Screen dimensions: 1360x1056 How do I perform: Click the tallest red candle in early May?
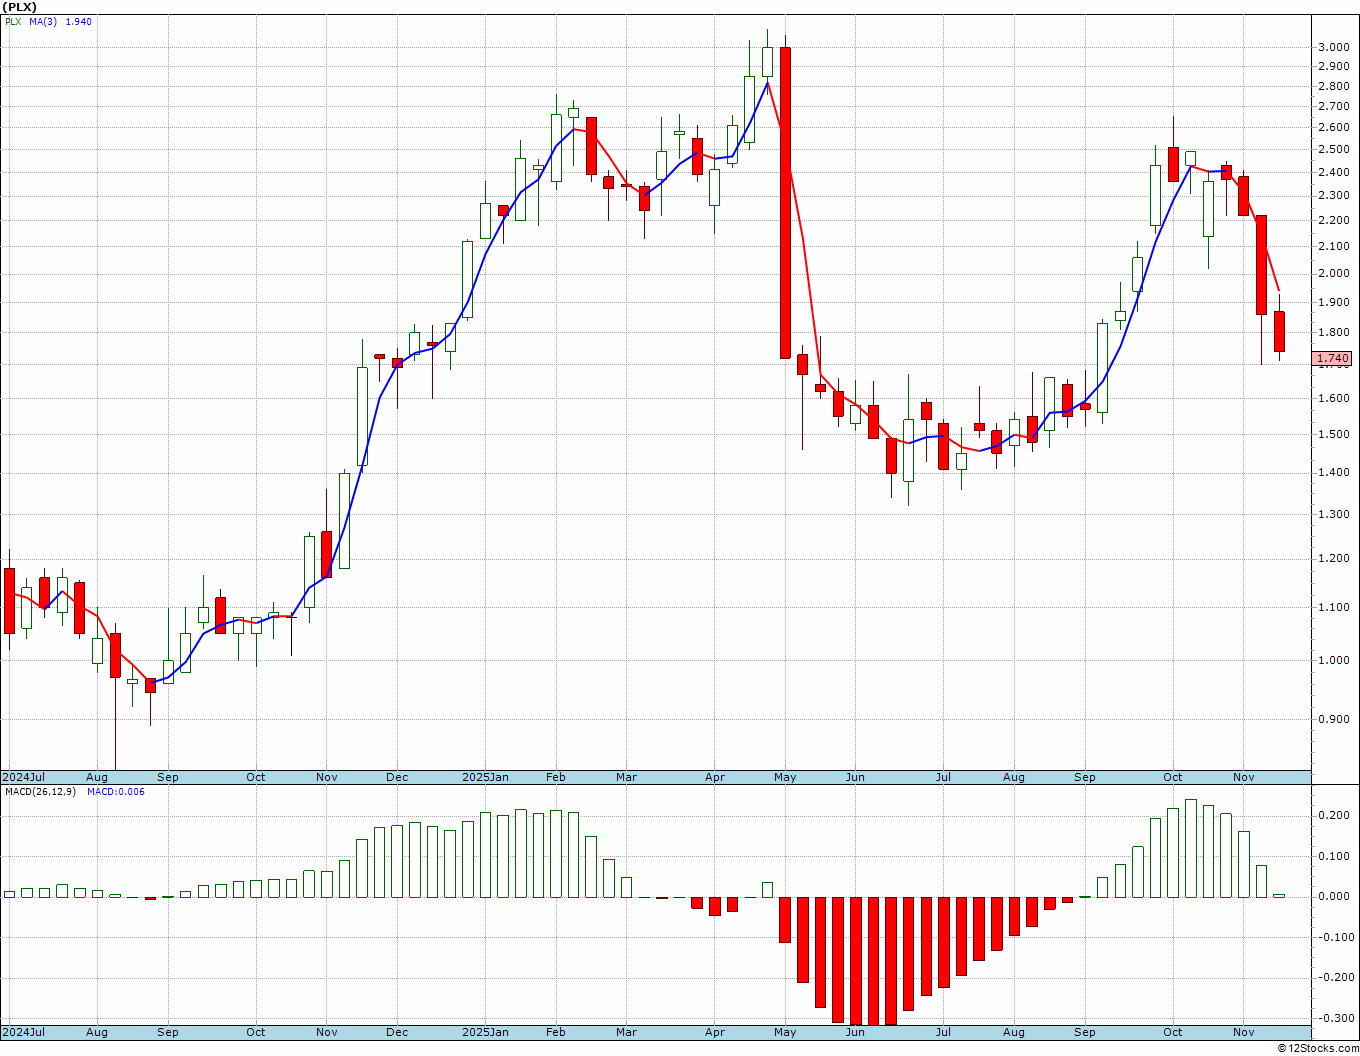pyautogui.click(x=786, y=203)
